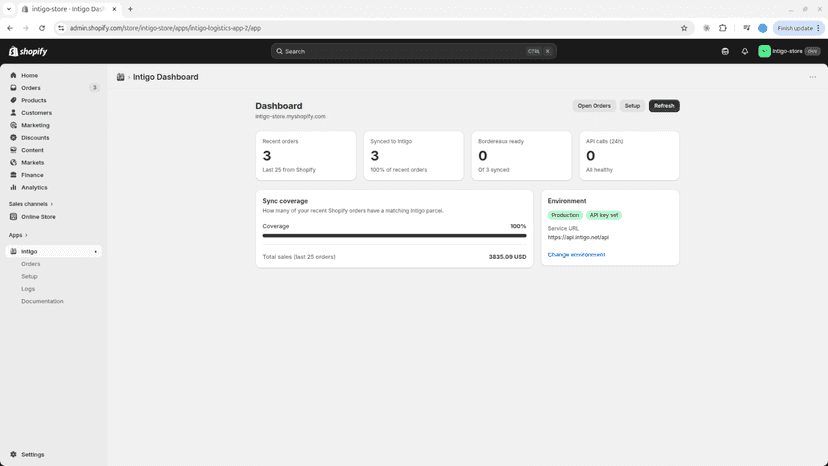Click the Content sidebar icon
Screen dimensions: 828x466
[x=13, y=150]
